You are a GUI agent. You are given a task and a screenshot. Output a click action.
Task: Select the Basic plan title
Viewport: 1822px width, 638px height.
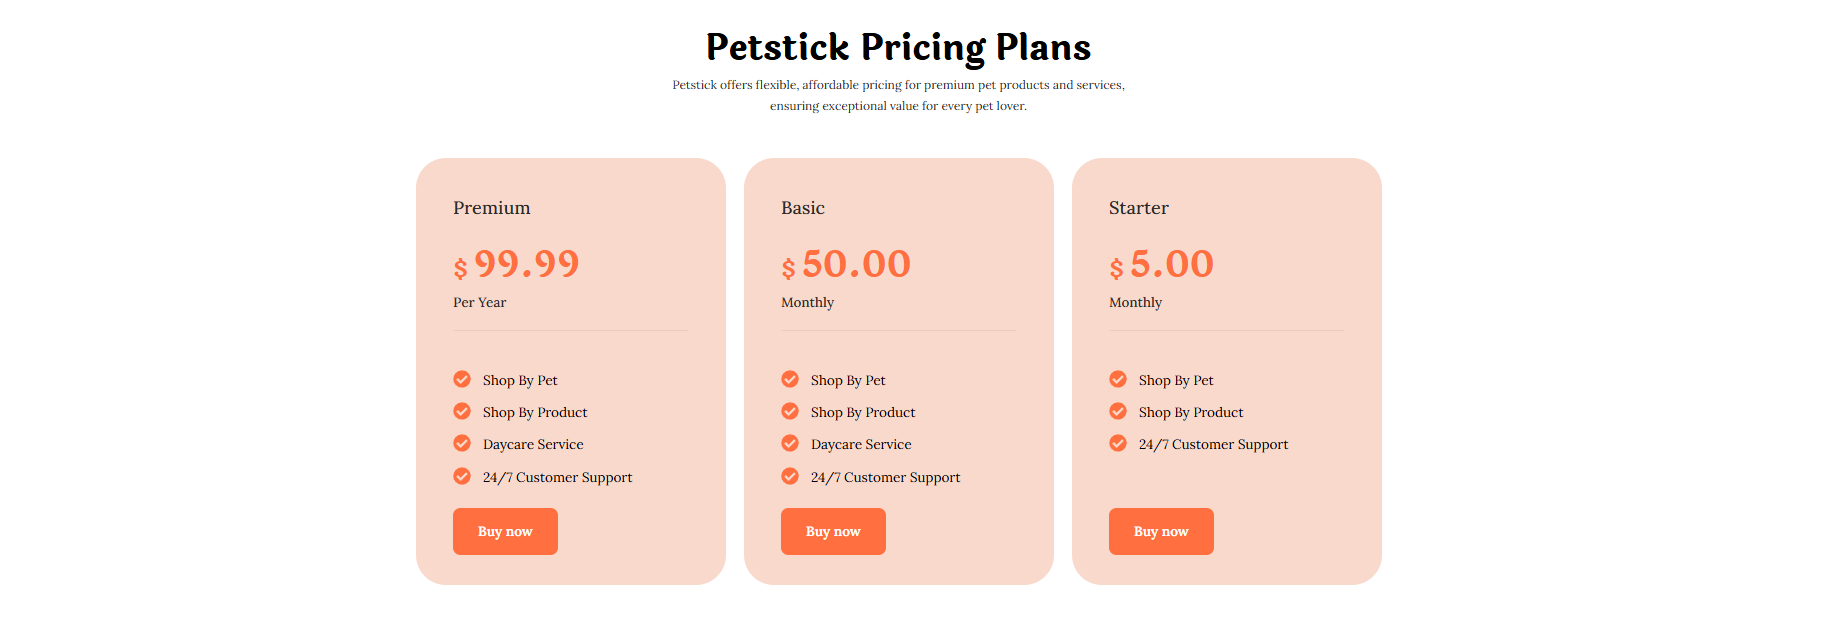(x=803, y=208)
